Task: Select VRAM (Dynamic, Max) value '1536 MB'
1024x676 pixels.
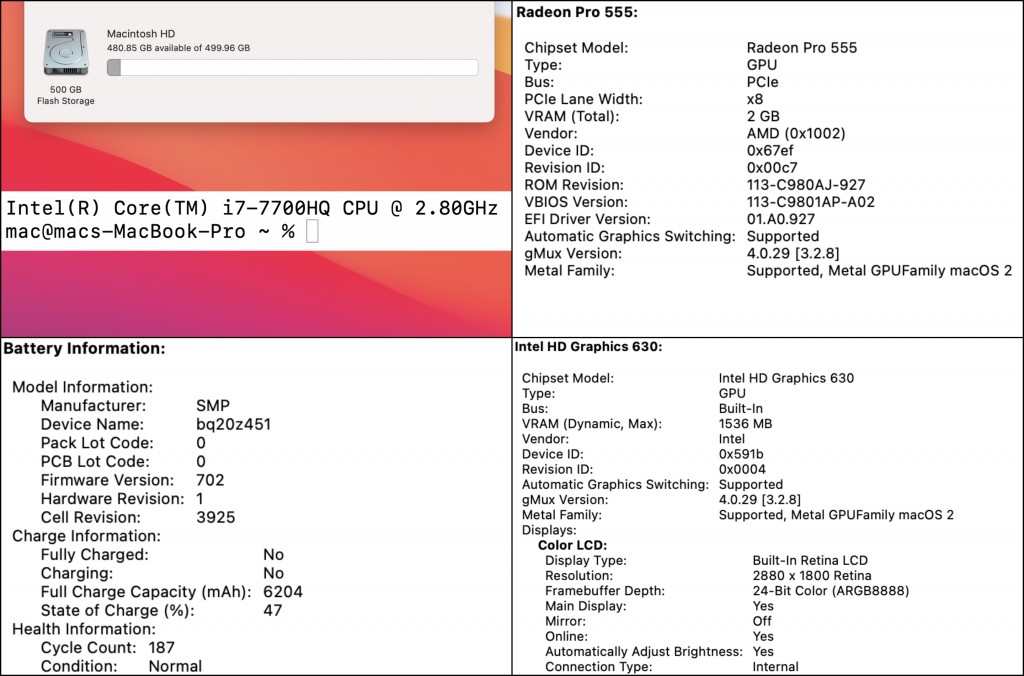Action: coord(745,424)
